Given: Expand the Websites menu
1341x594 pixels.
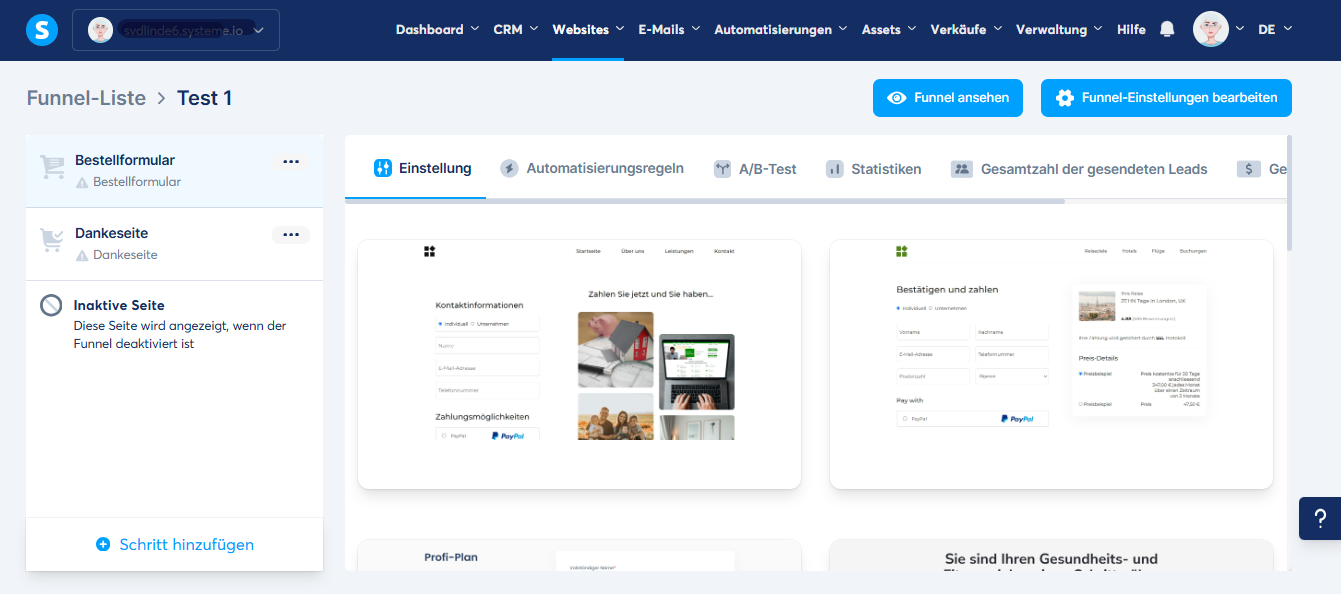Looking at the screenshot, I should point(588,30).
